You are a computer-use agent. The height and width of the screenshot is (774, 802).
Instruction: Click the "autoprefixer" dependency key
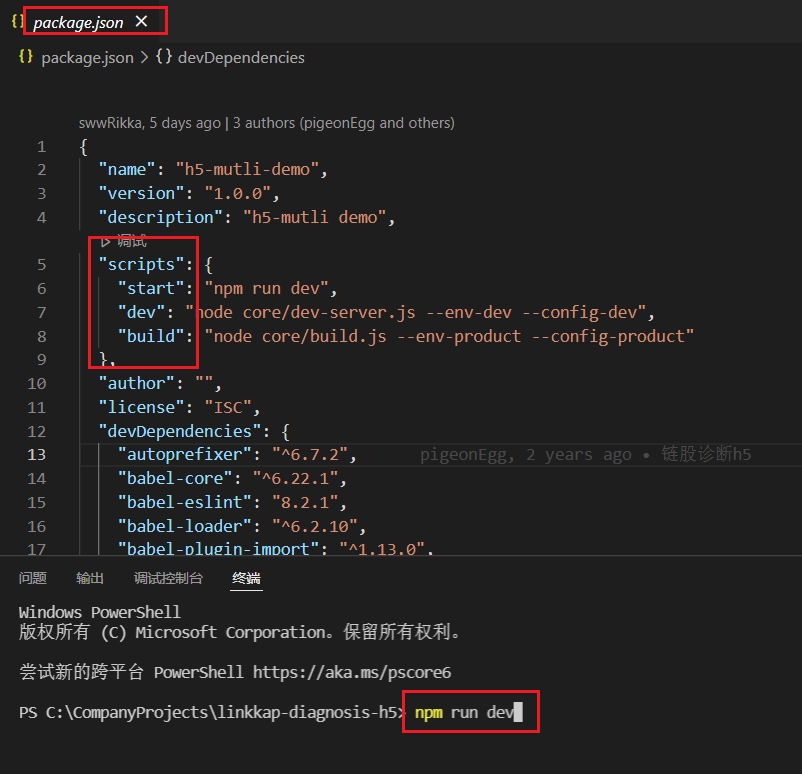(x=185, y=455)
